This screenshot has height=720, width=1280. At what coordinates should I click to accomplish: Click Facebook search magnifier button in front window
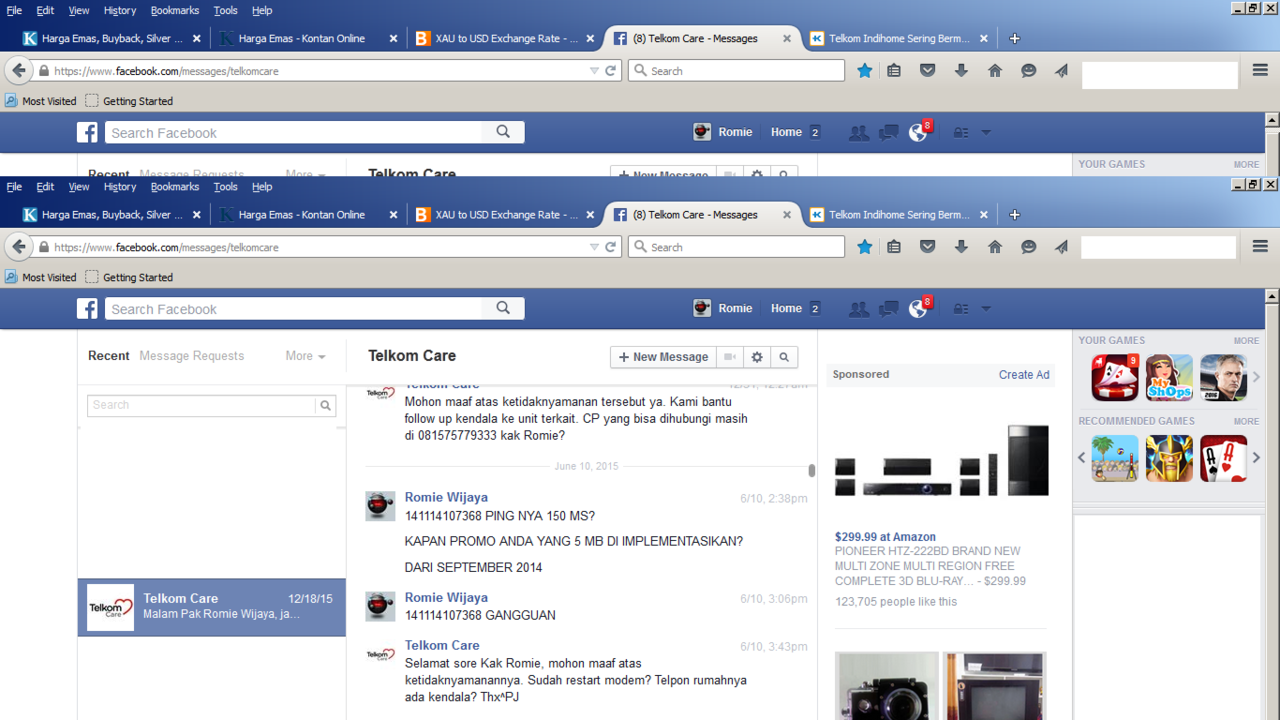coord(503,308)
